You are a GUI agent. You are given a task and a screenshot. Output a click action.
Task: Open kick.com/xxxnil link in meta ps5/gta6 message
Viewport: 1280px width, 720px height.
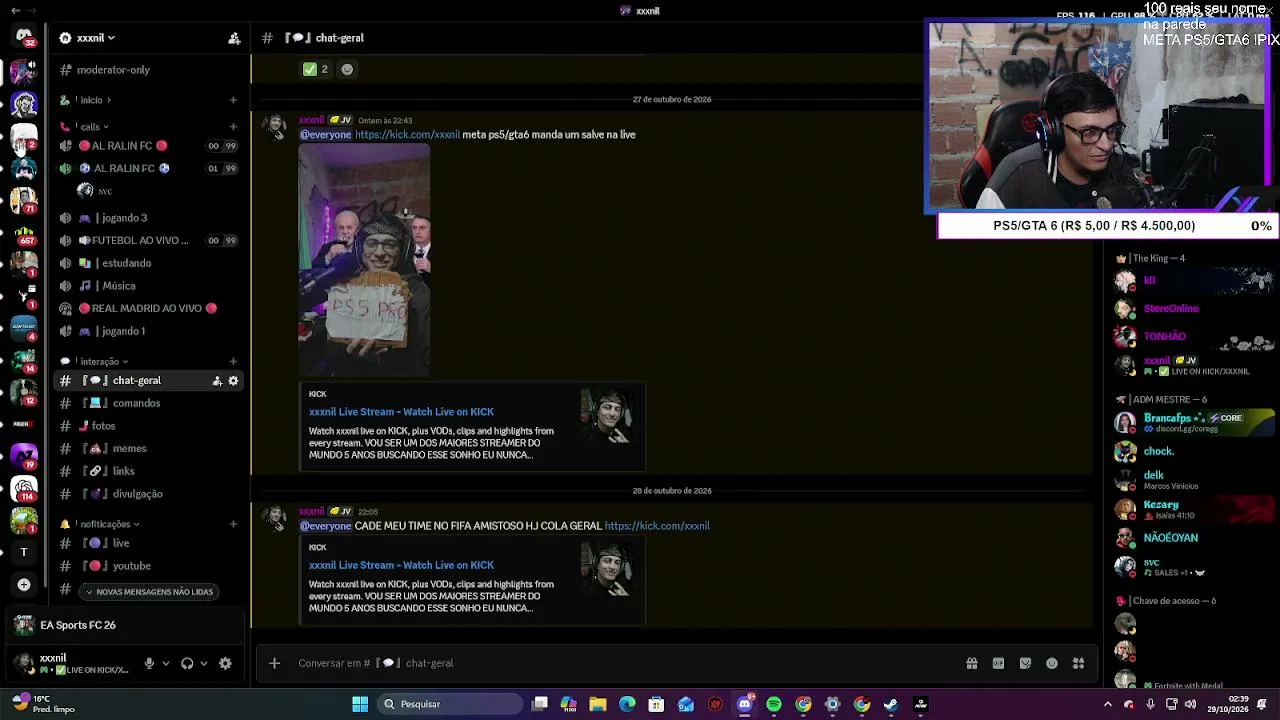pyautogui.click(x=407, y=134)
